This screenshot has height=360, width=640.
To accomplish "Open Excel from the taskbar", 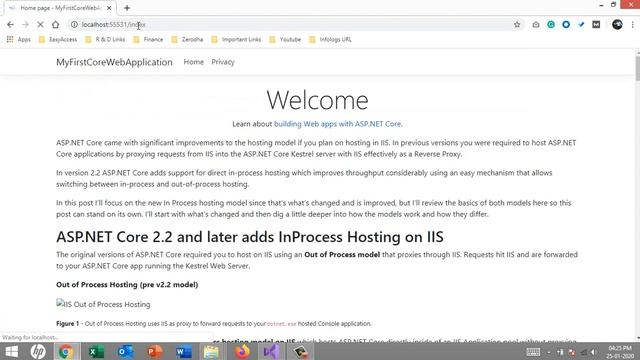I will tap(96, 351).
